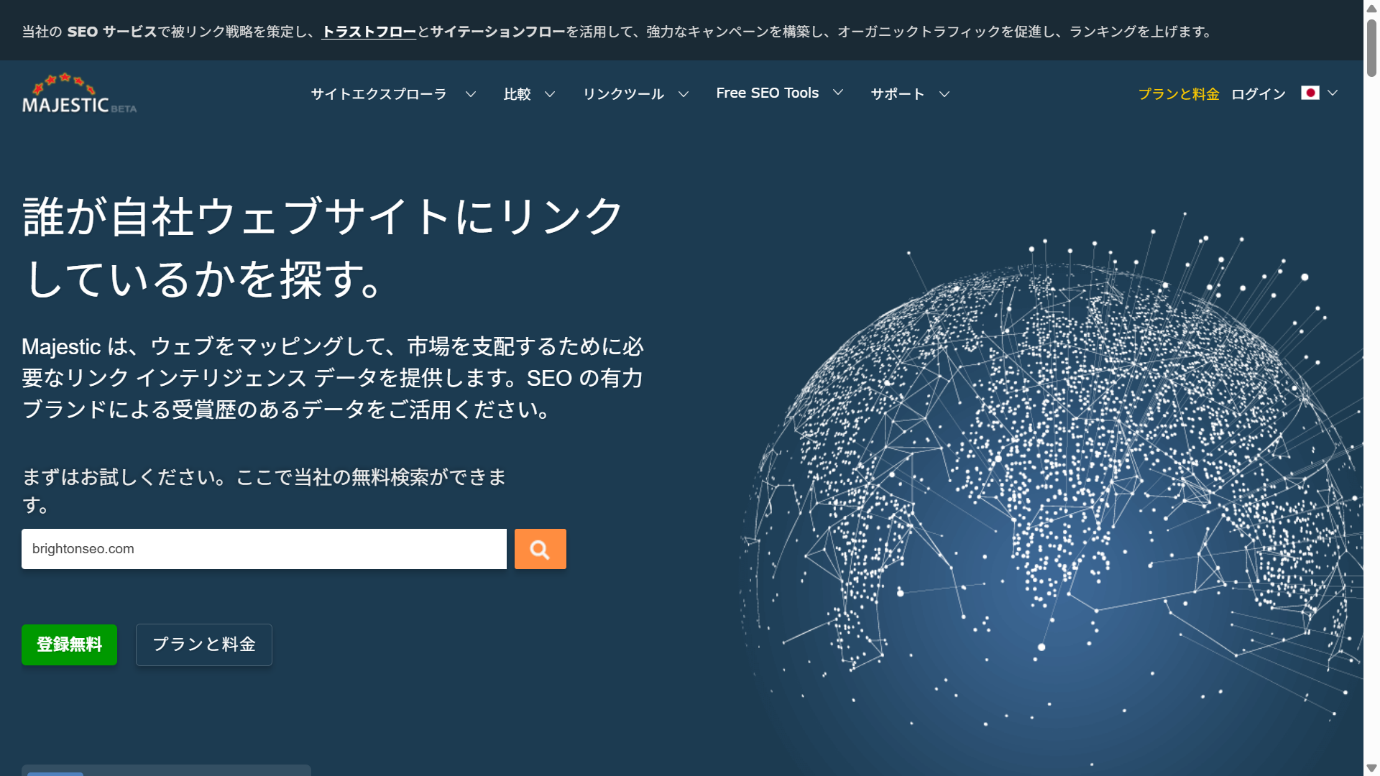Viewport: 1380px width, 776px height.
Task: Click the Majestic logo
Action: click(x=79, y=93)
